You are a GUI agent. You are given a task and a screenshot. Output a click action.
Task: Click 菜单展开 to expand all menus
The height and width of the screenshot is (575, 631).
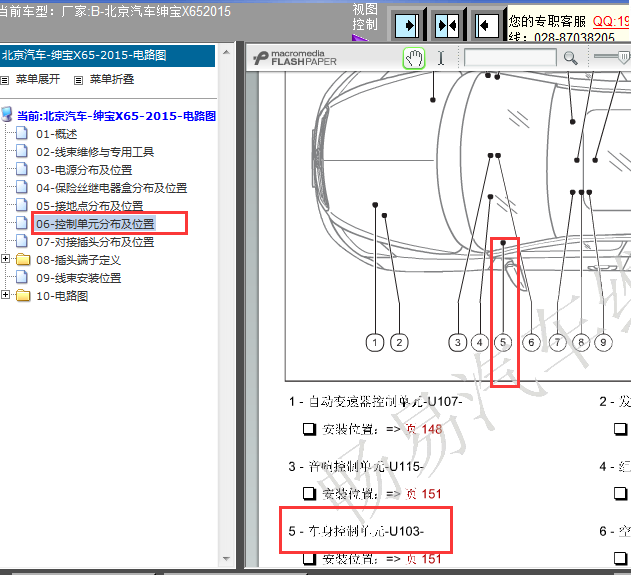point(38,79)
